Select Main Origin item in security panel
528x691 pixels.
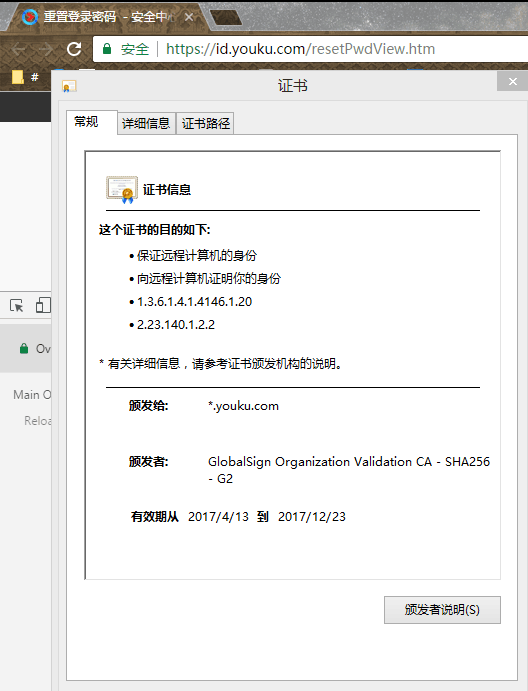point(32,394)
